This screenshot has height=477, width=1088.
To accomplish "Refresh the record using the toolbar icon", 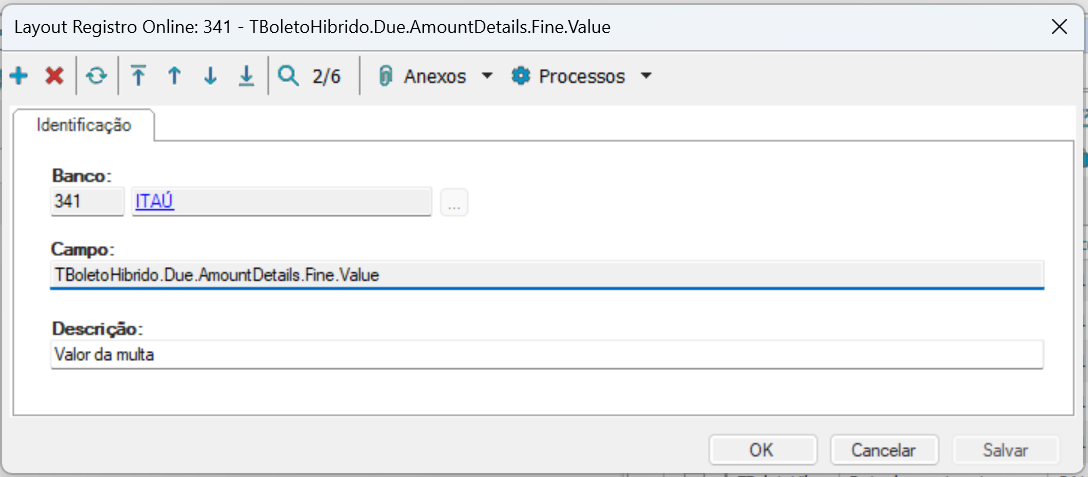I will (96, 76).
